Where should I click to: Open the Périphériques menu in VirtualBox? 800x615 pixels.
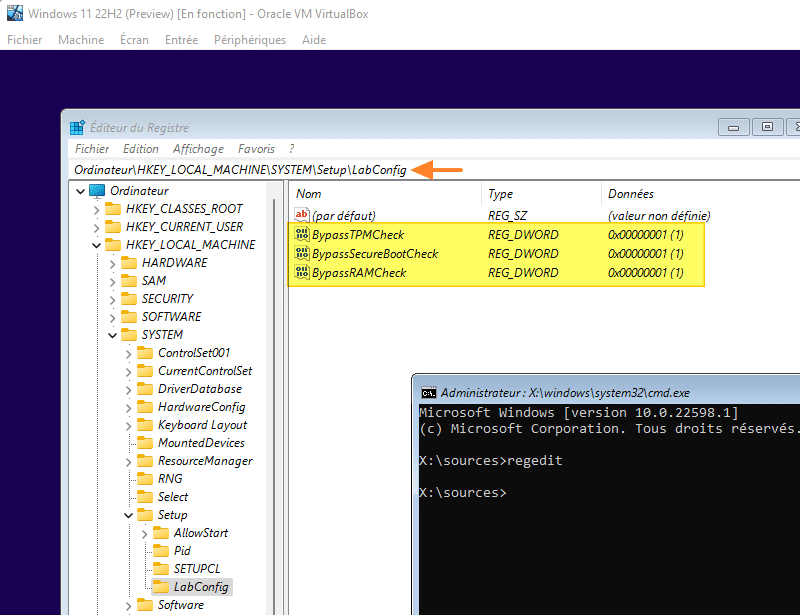click(x=249, y=40)
